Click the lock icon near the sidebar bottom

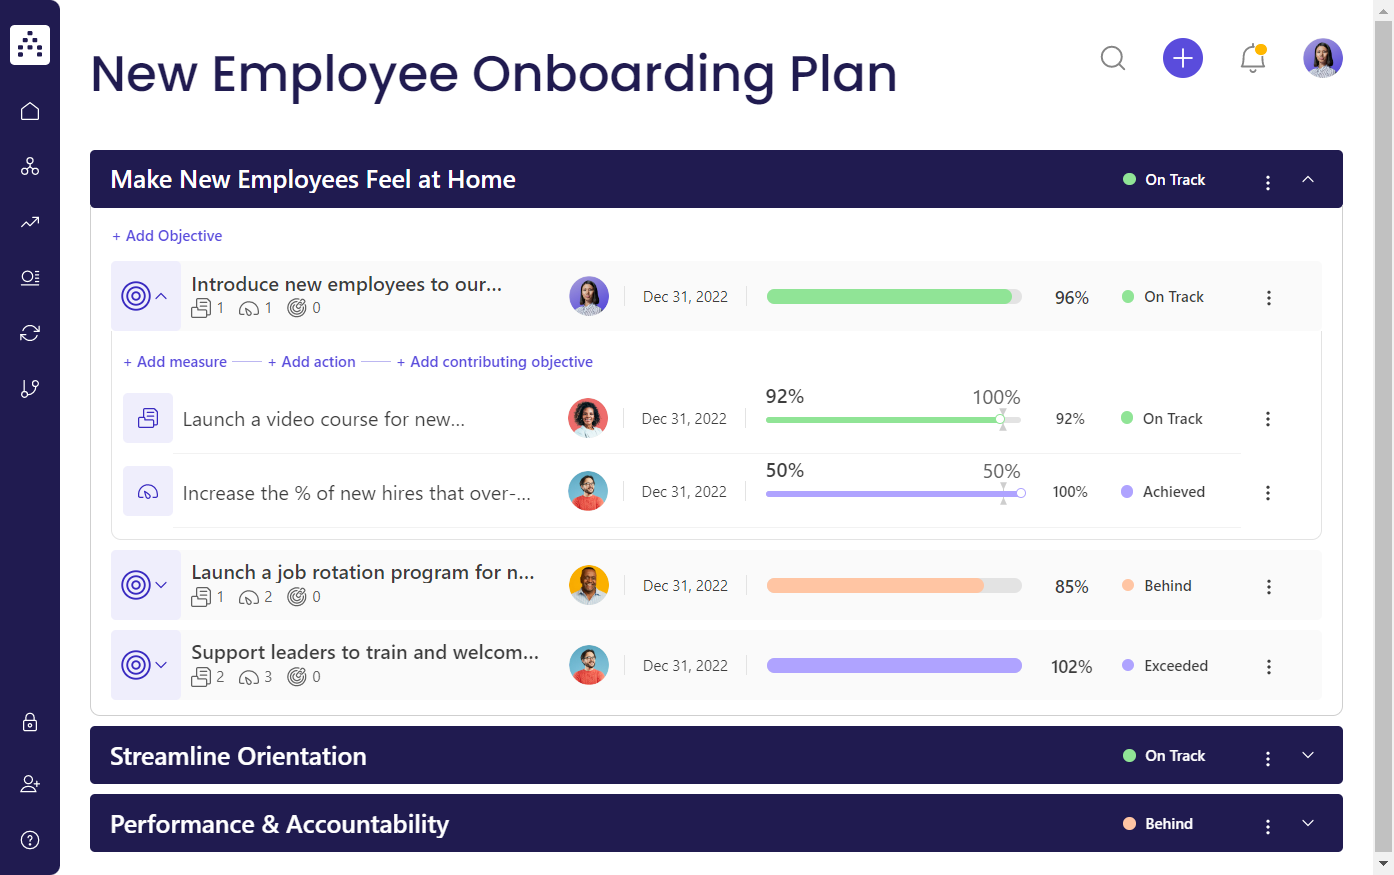pos(30,722)
